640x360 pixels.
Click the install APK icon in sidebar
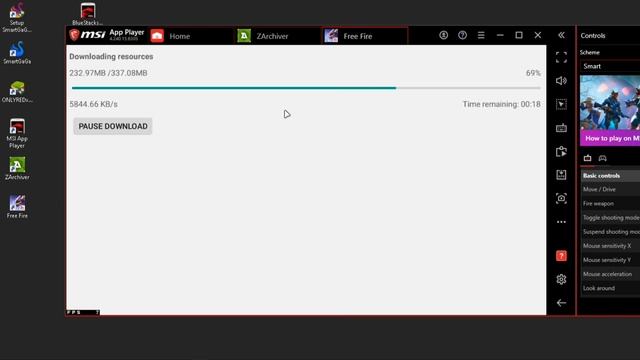561,175
